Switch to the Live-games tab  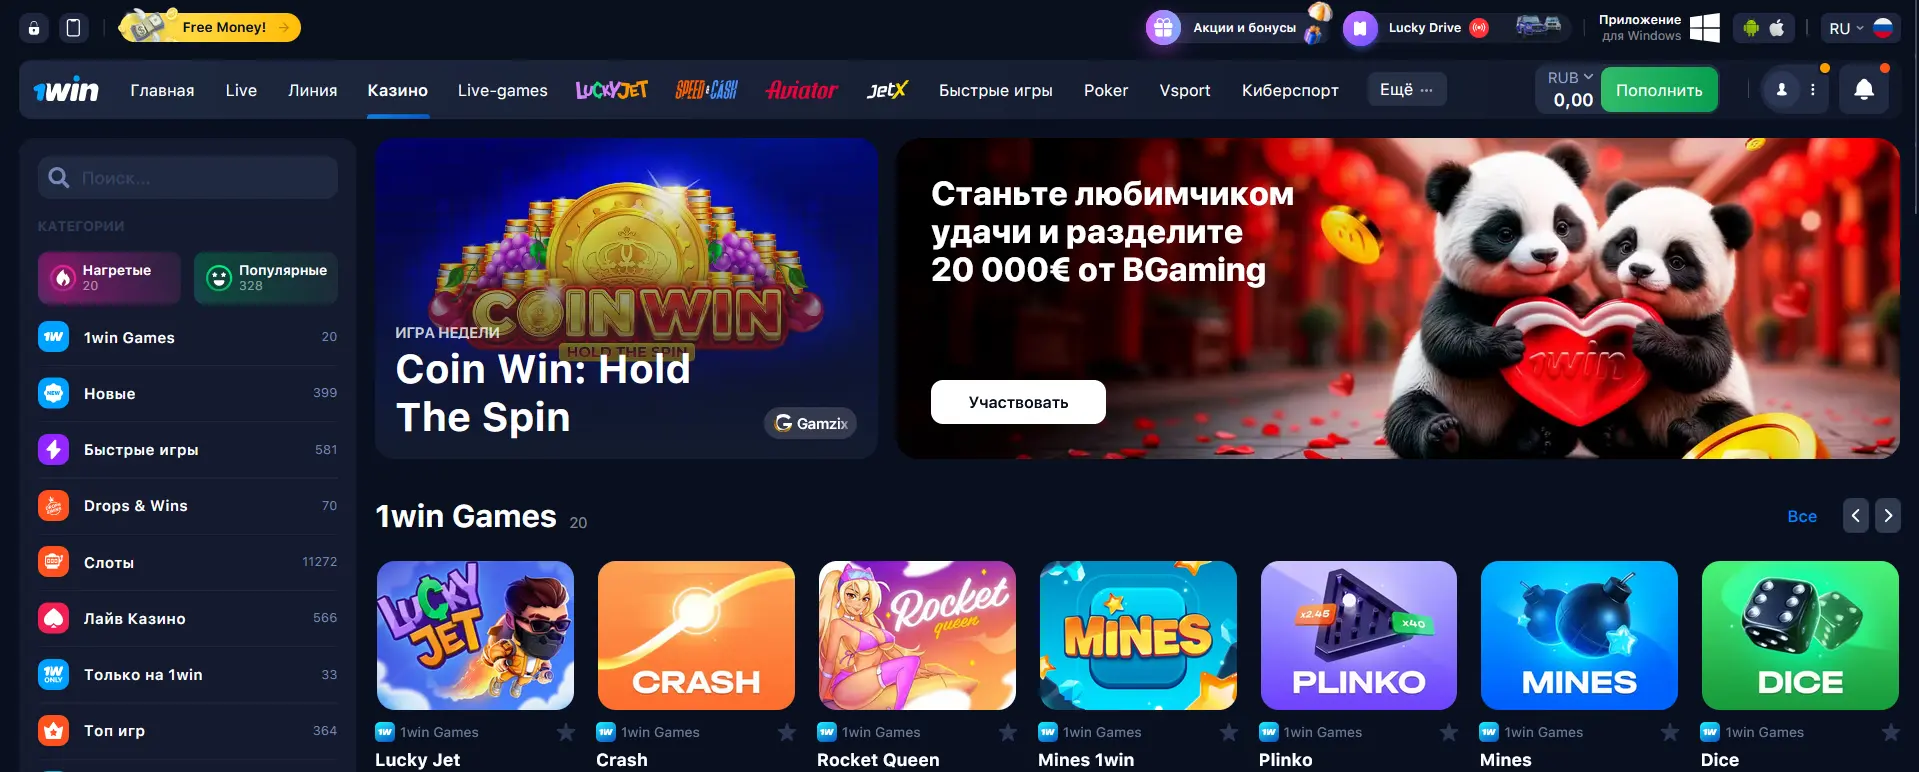coord(502,90)
